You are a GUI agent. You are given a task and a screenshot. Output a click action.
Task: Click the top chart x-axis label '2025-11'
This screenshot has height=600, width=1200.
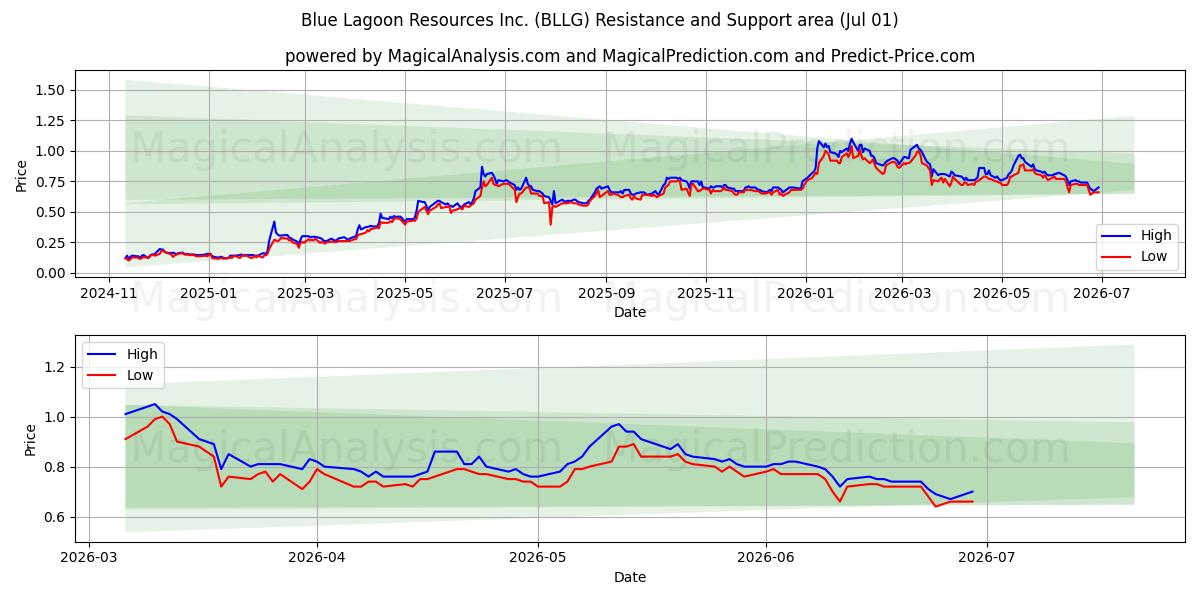706,293
